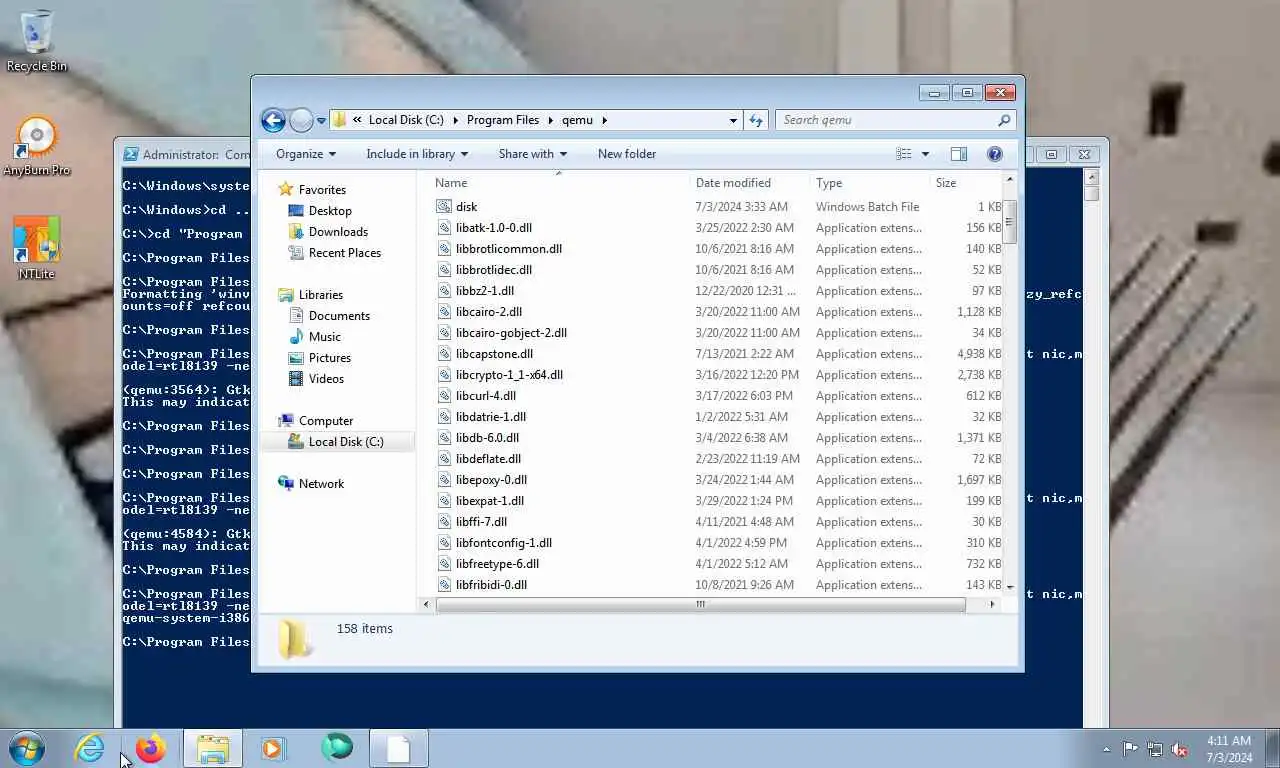Sort files by the Size column

pos(965,183)
